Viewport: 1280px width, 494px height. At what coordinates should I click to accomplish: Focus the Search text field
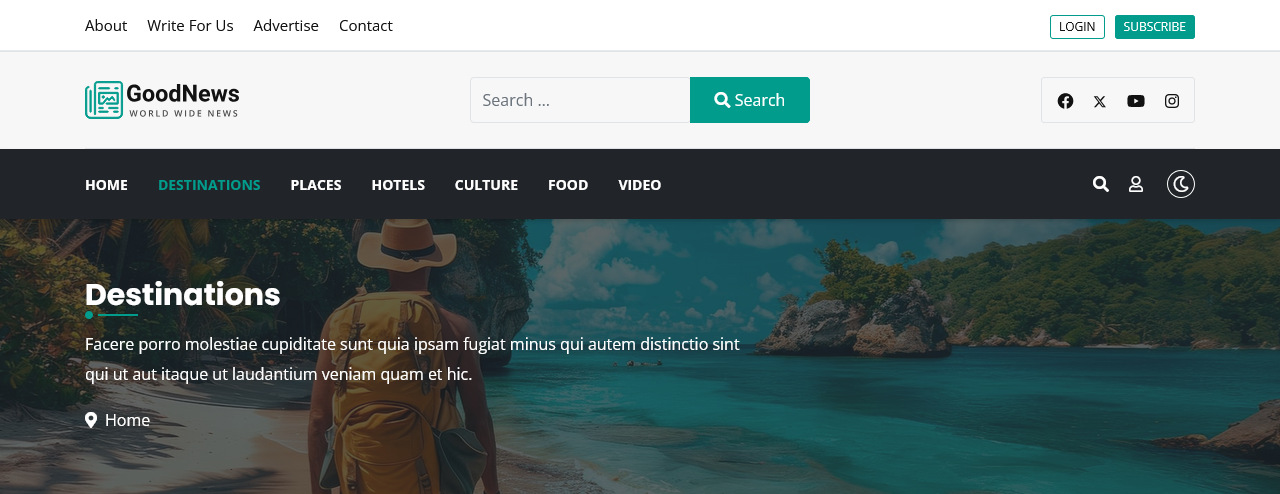coord(580,100)
